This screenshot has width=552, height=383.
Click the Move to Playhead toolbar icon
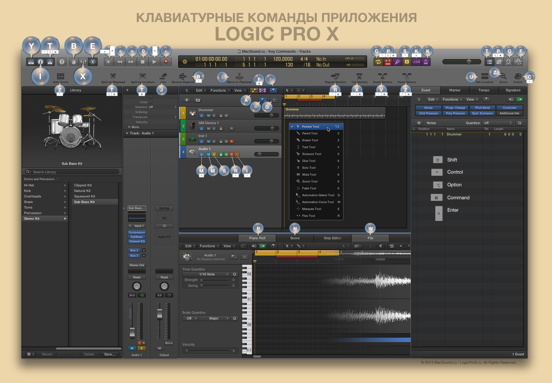click(x=239, y=76)
